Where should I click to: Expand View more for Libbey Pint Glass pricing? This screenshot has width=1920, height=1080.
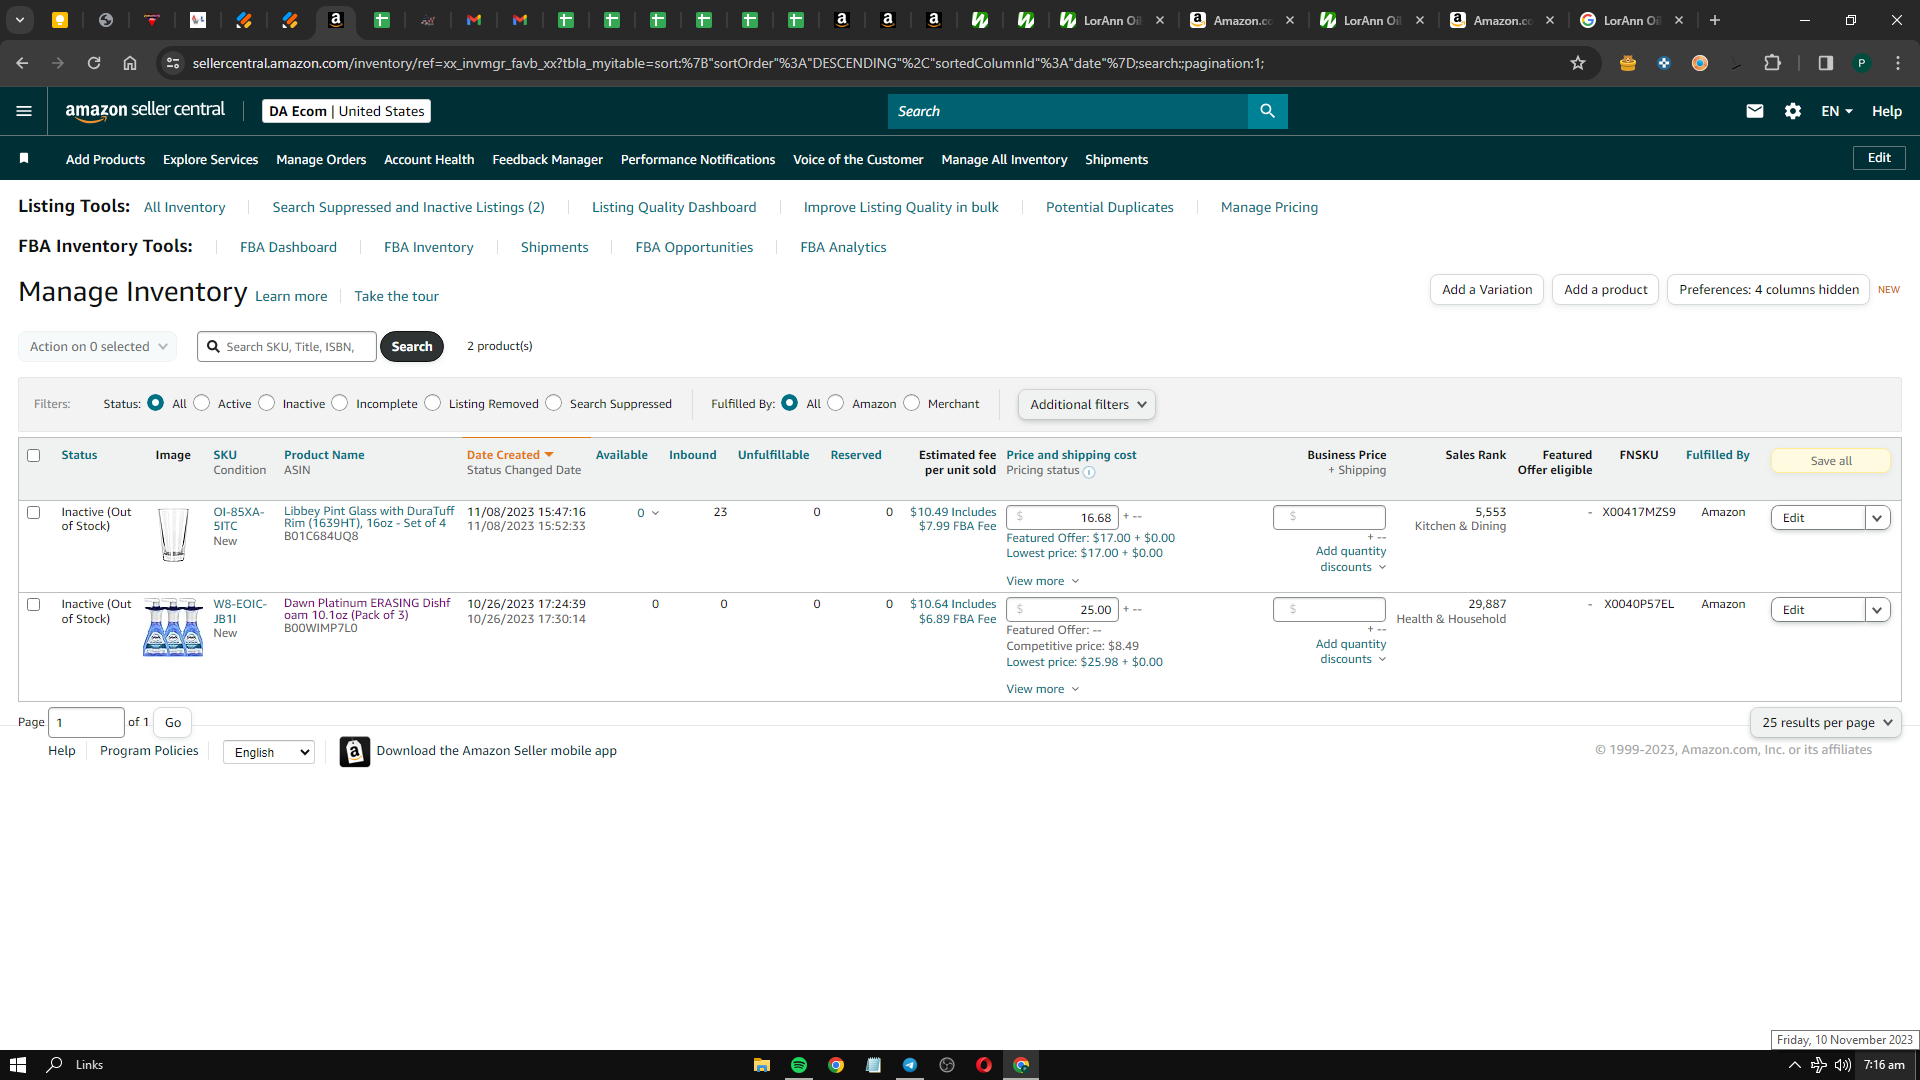point(1043,581)
